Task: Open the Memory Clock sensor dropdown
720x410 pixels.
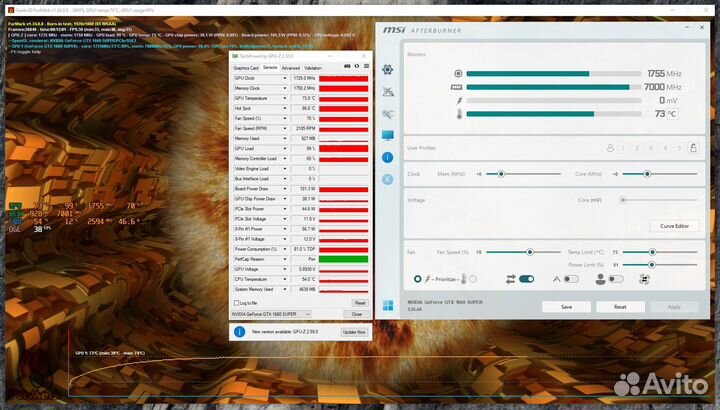Action: point(285,89)
